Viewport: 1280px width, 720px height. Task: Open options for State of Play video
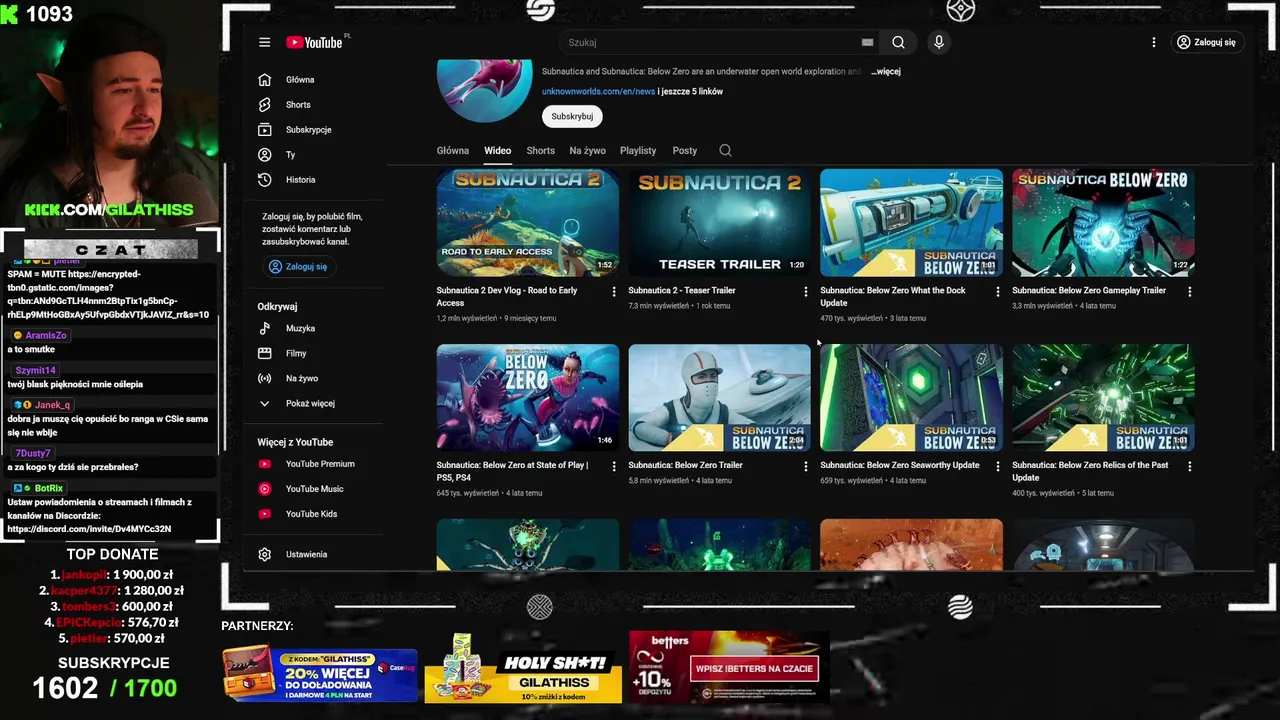[x=614, y=466]
